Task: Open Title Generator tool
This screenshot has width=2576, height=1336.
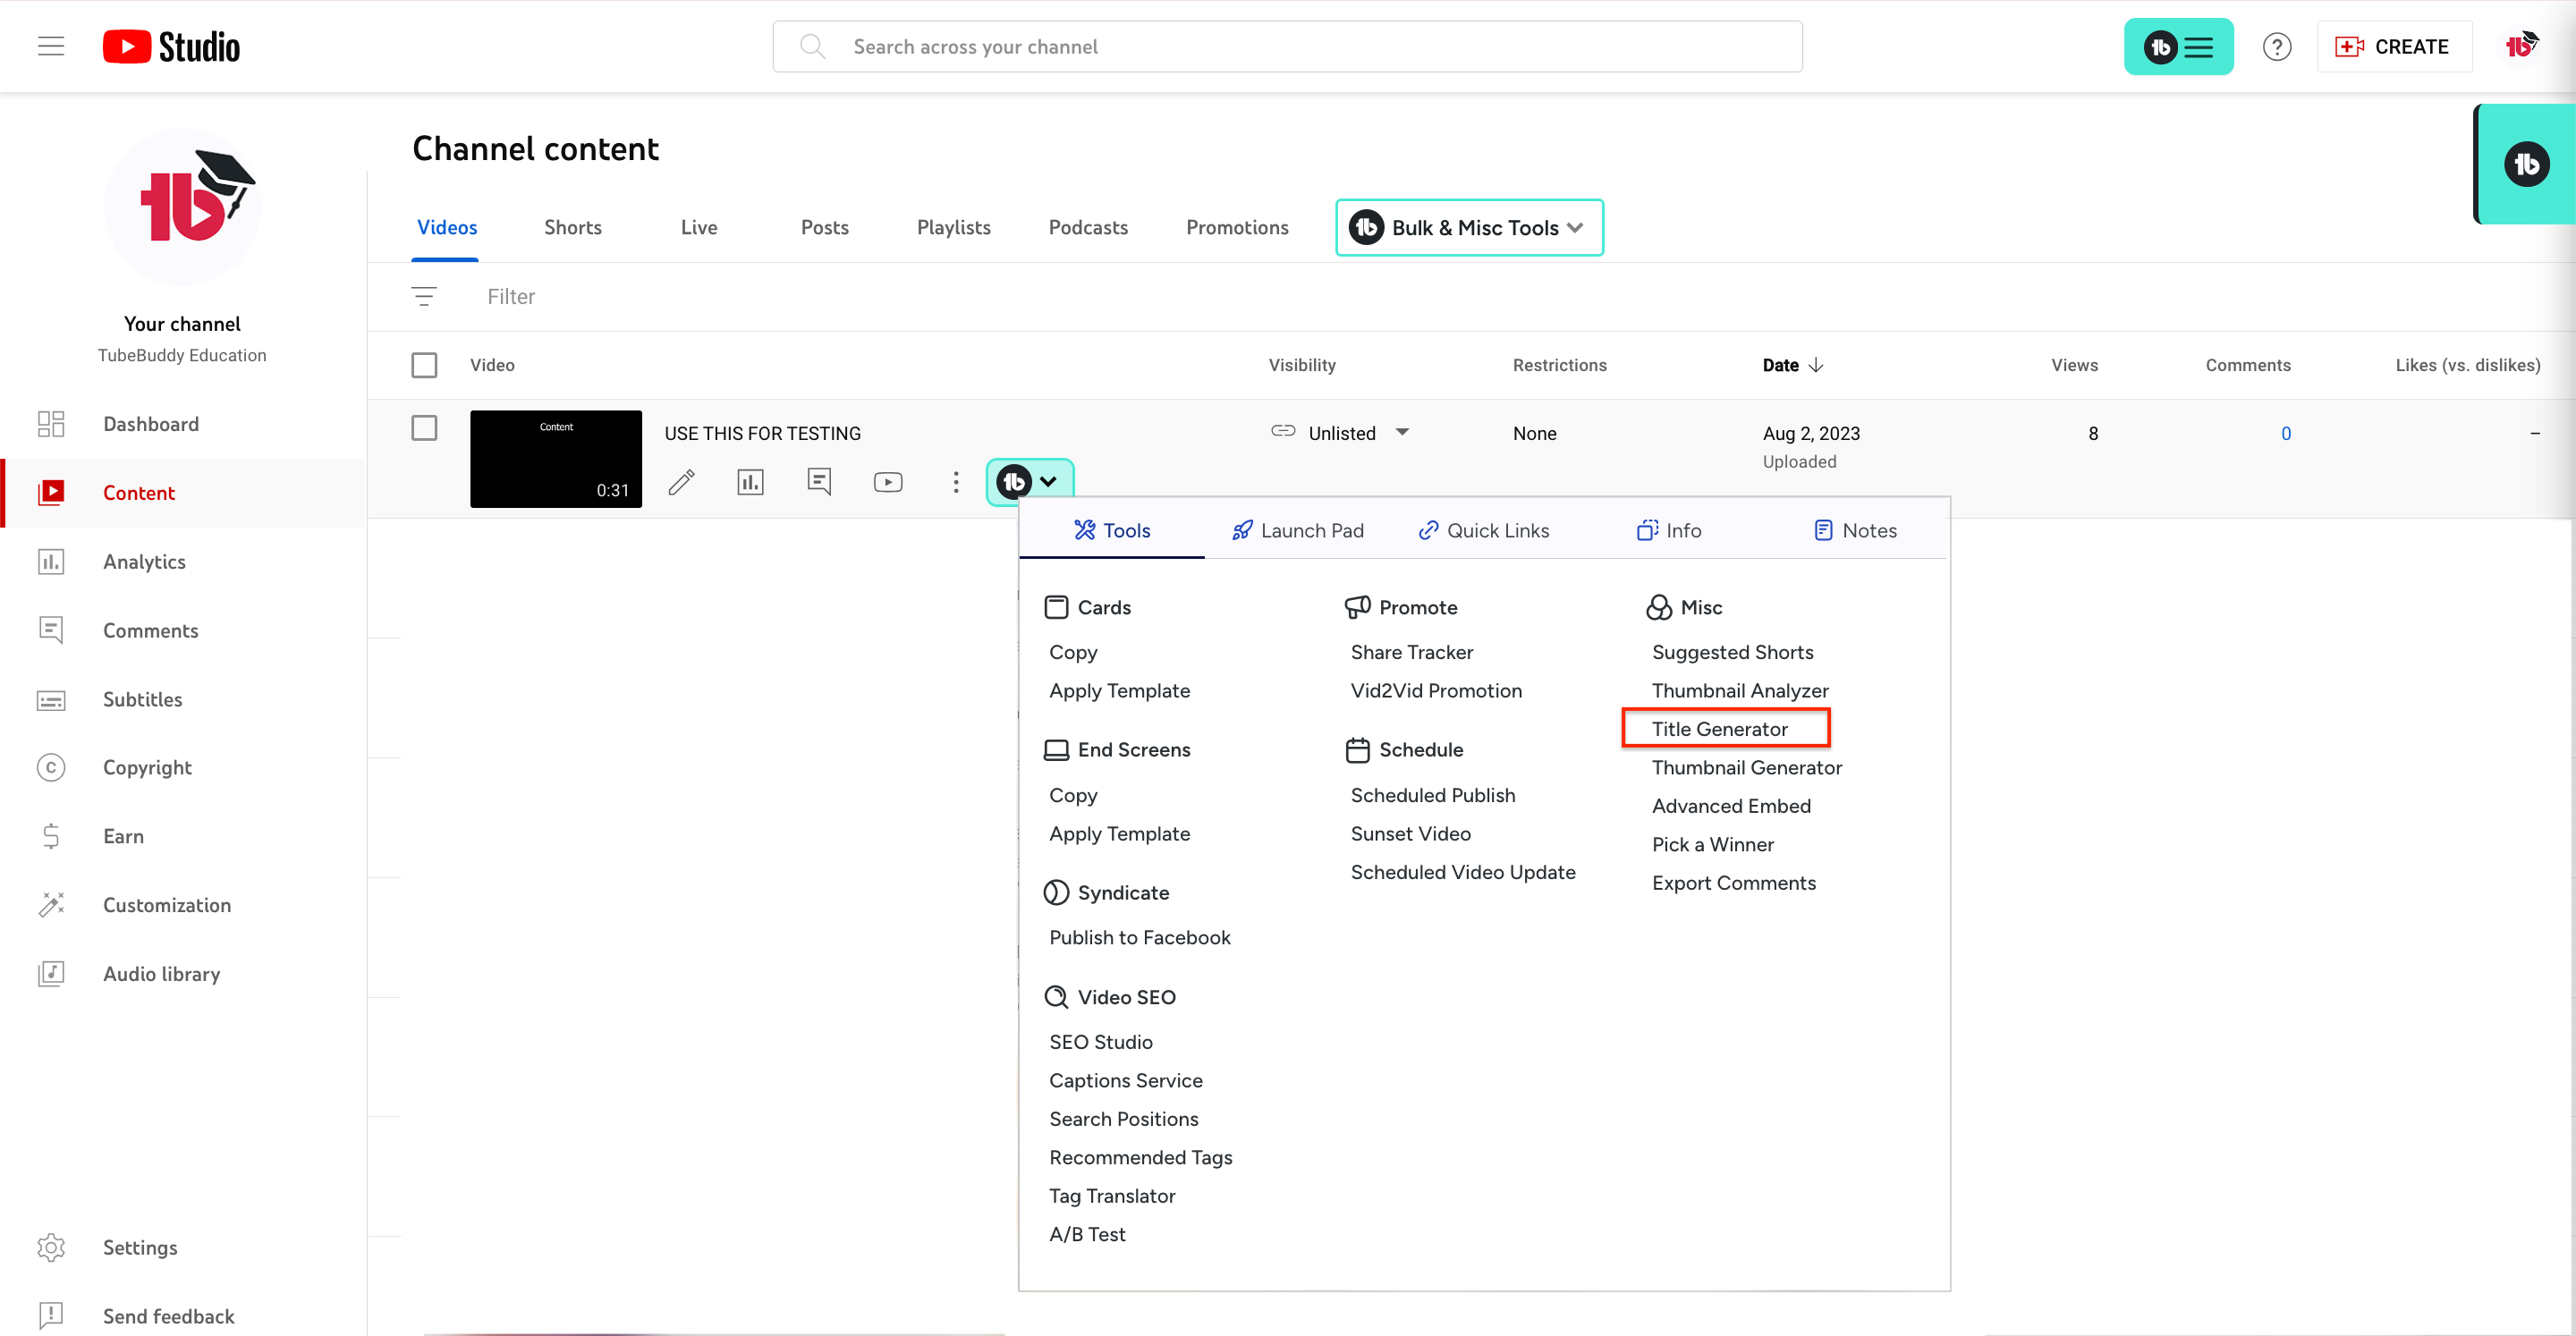Action: coord(1719,730)
